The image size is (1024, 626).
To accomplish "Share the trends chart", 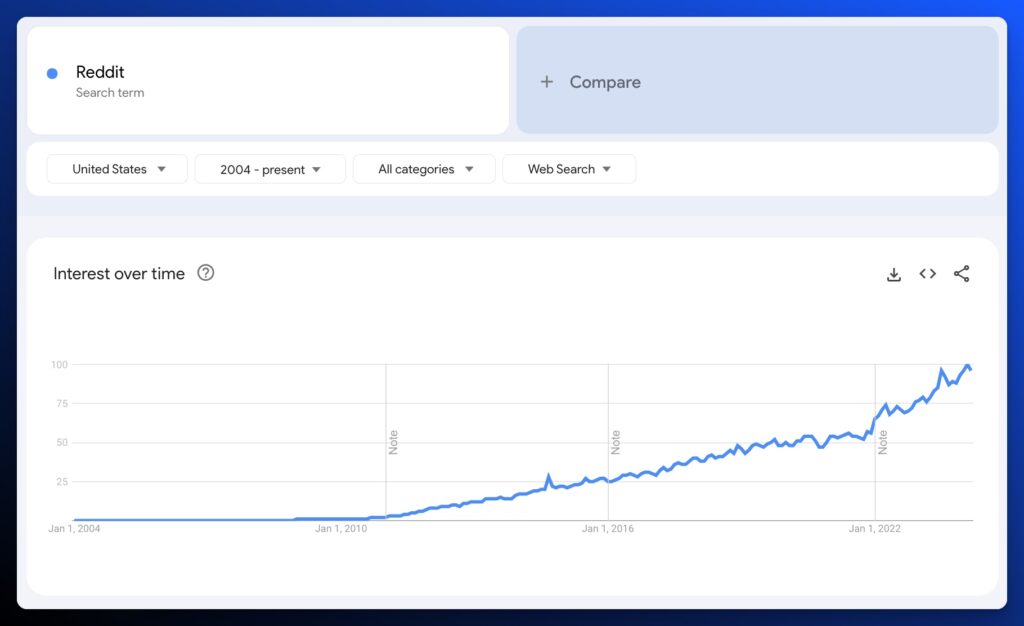I will (x=961, y=273).
